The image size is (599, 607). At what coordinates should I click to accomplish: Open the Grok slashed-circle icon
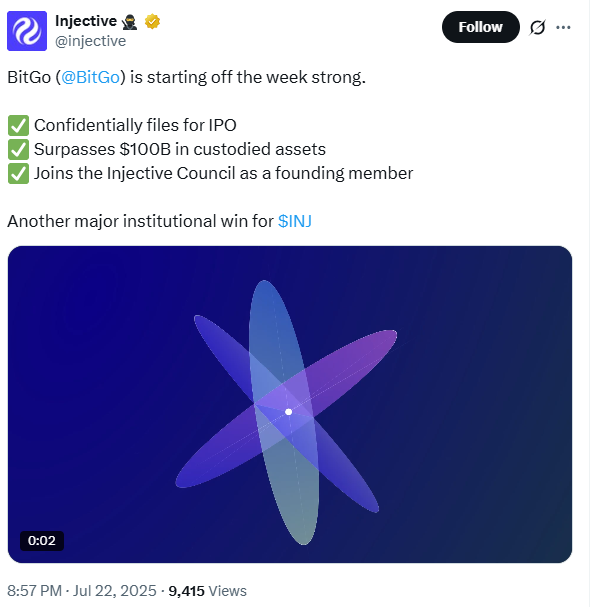(537, 27)
